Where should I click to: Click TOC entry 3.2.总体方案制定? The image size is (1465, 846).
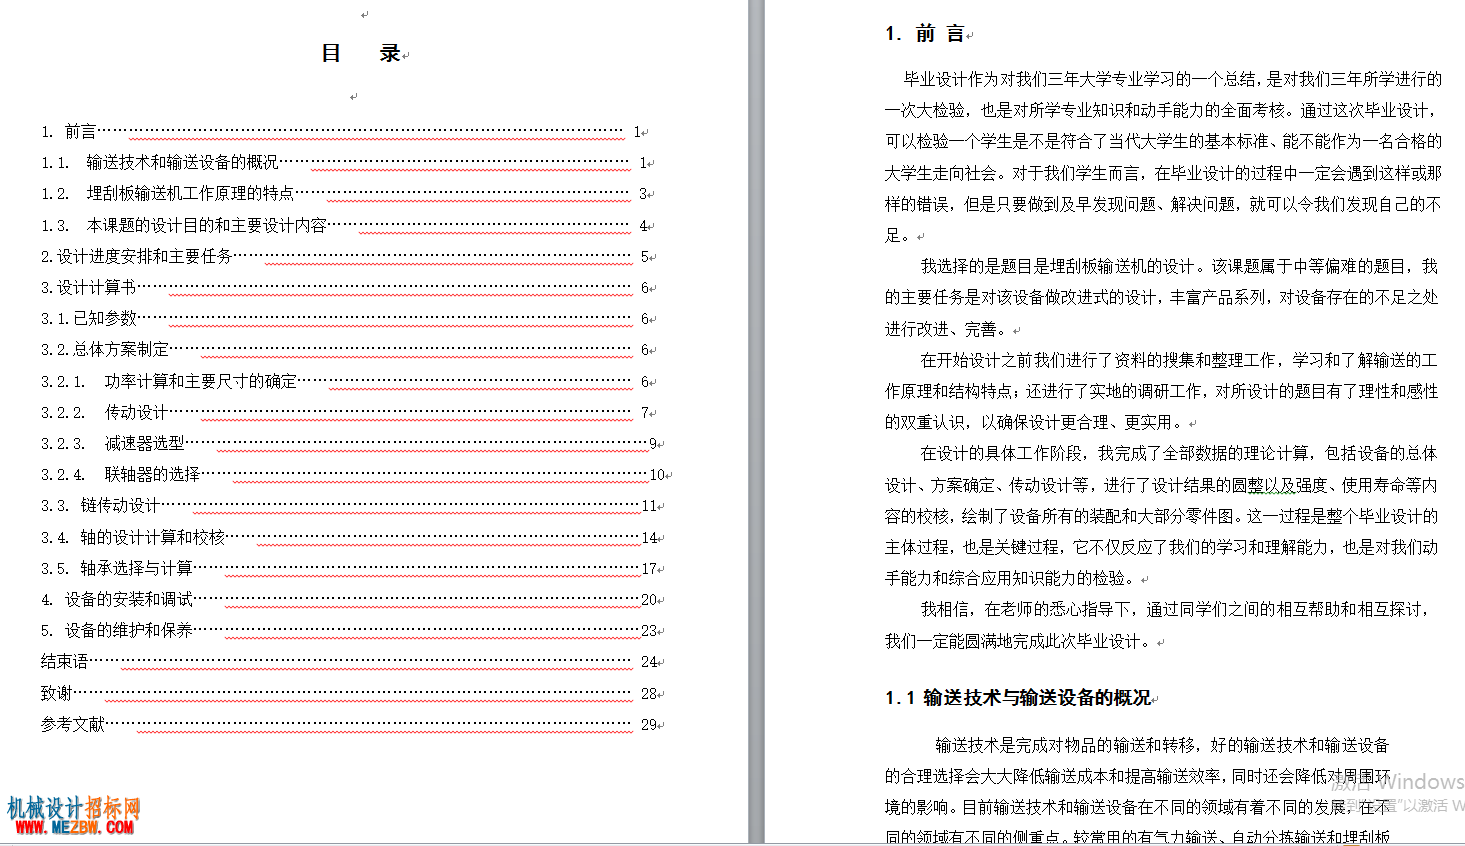105,349
